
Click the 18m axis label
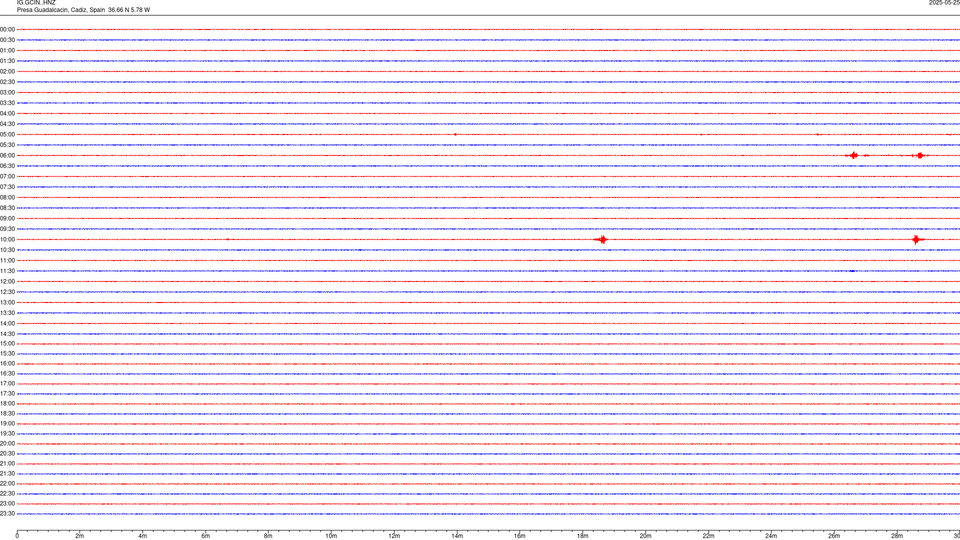(x=582, y=536)
